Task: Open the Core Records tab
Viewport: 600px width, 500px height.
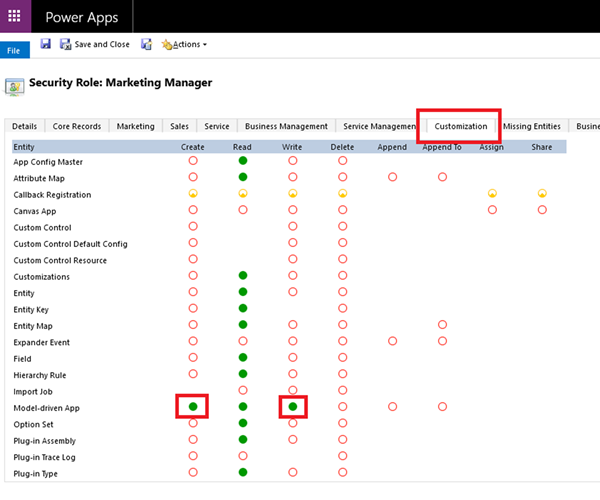Action: tap(77, 127)
